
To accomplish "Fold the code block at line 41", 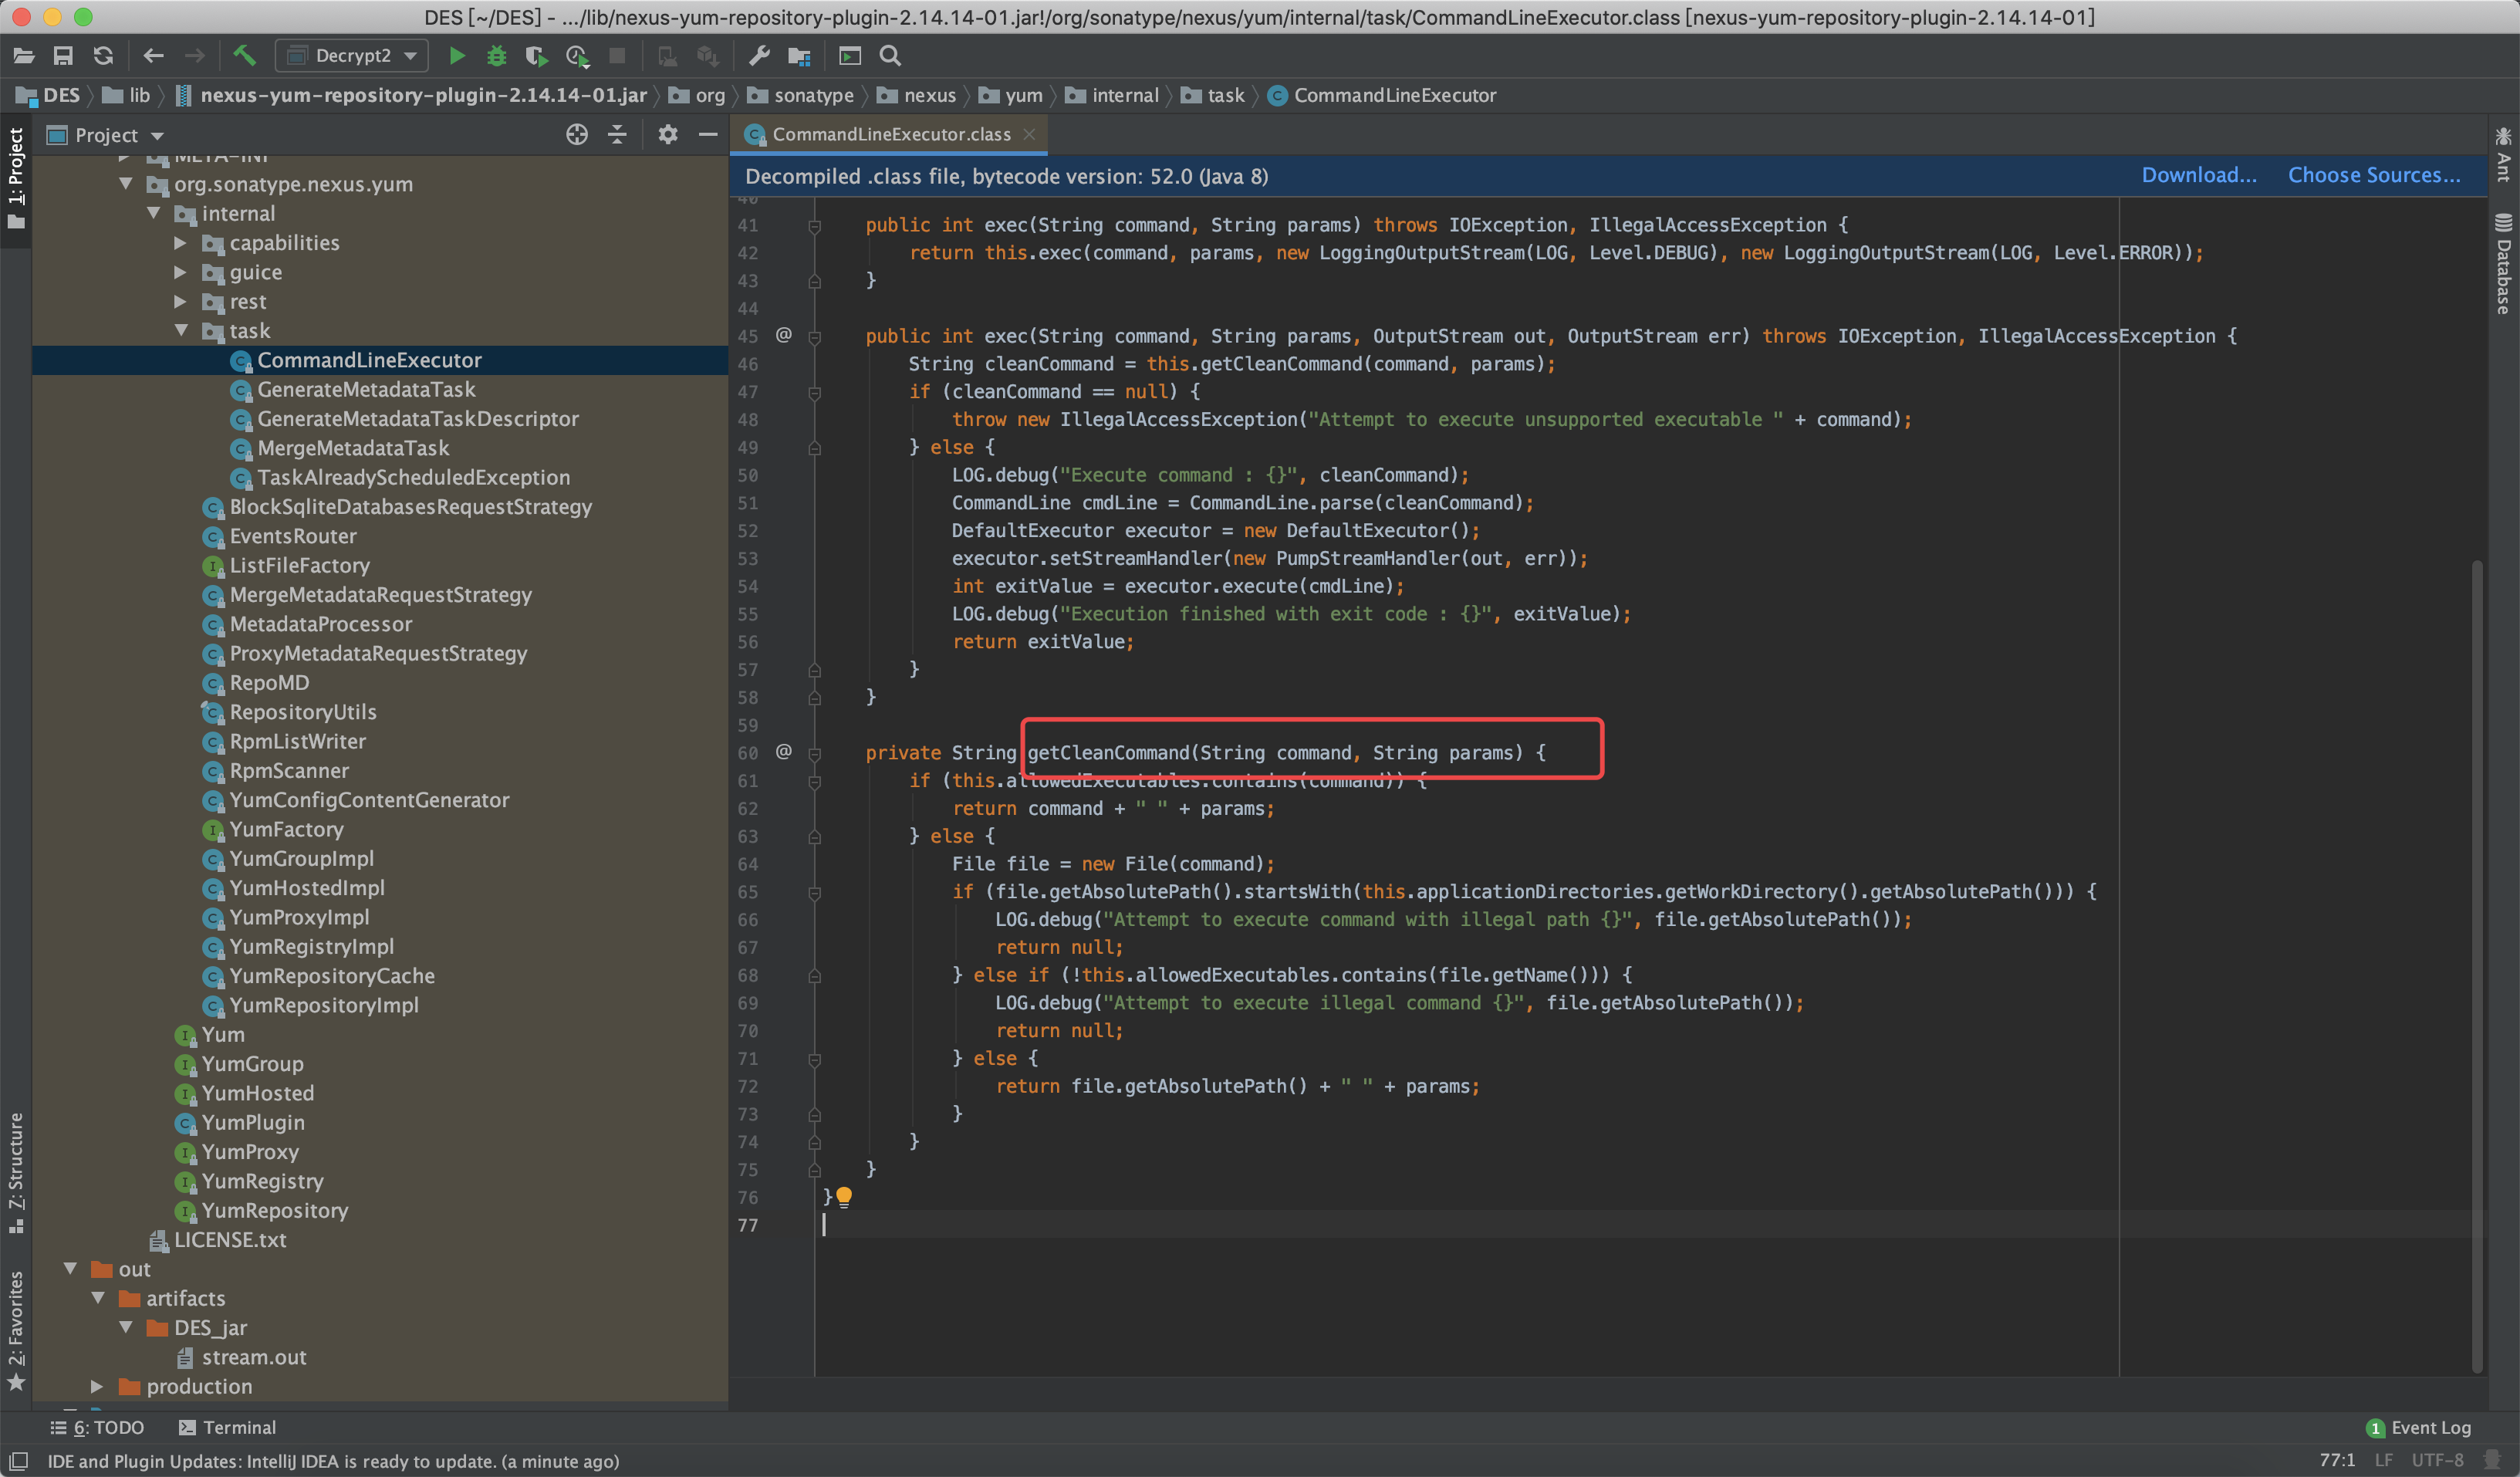I will [815, 226].
